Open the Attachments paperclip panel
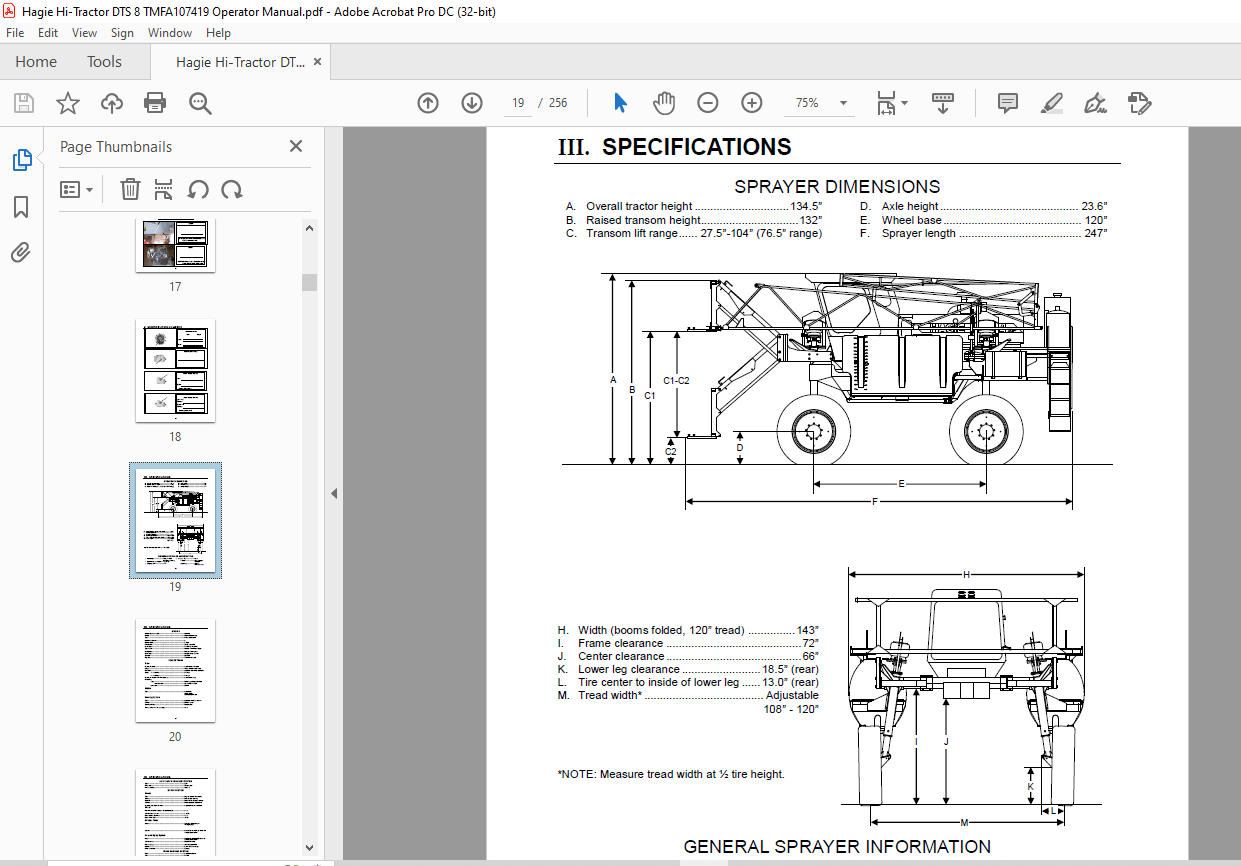This screenshot has width=1241, height=866. click(21, 252)
